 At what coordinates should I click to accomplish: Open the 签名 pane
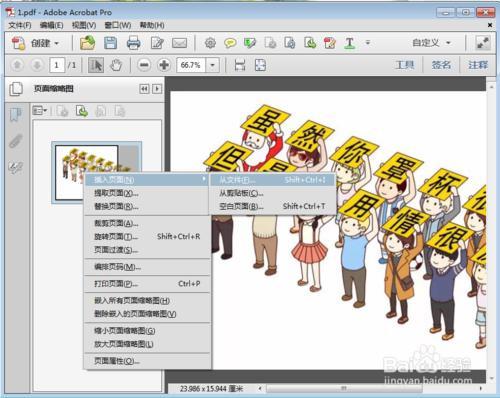[441, 65]
